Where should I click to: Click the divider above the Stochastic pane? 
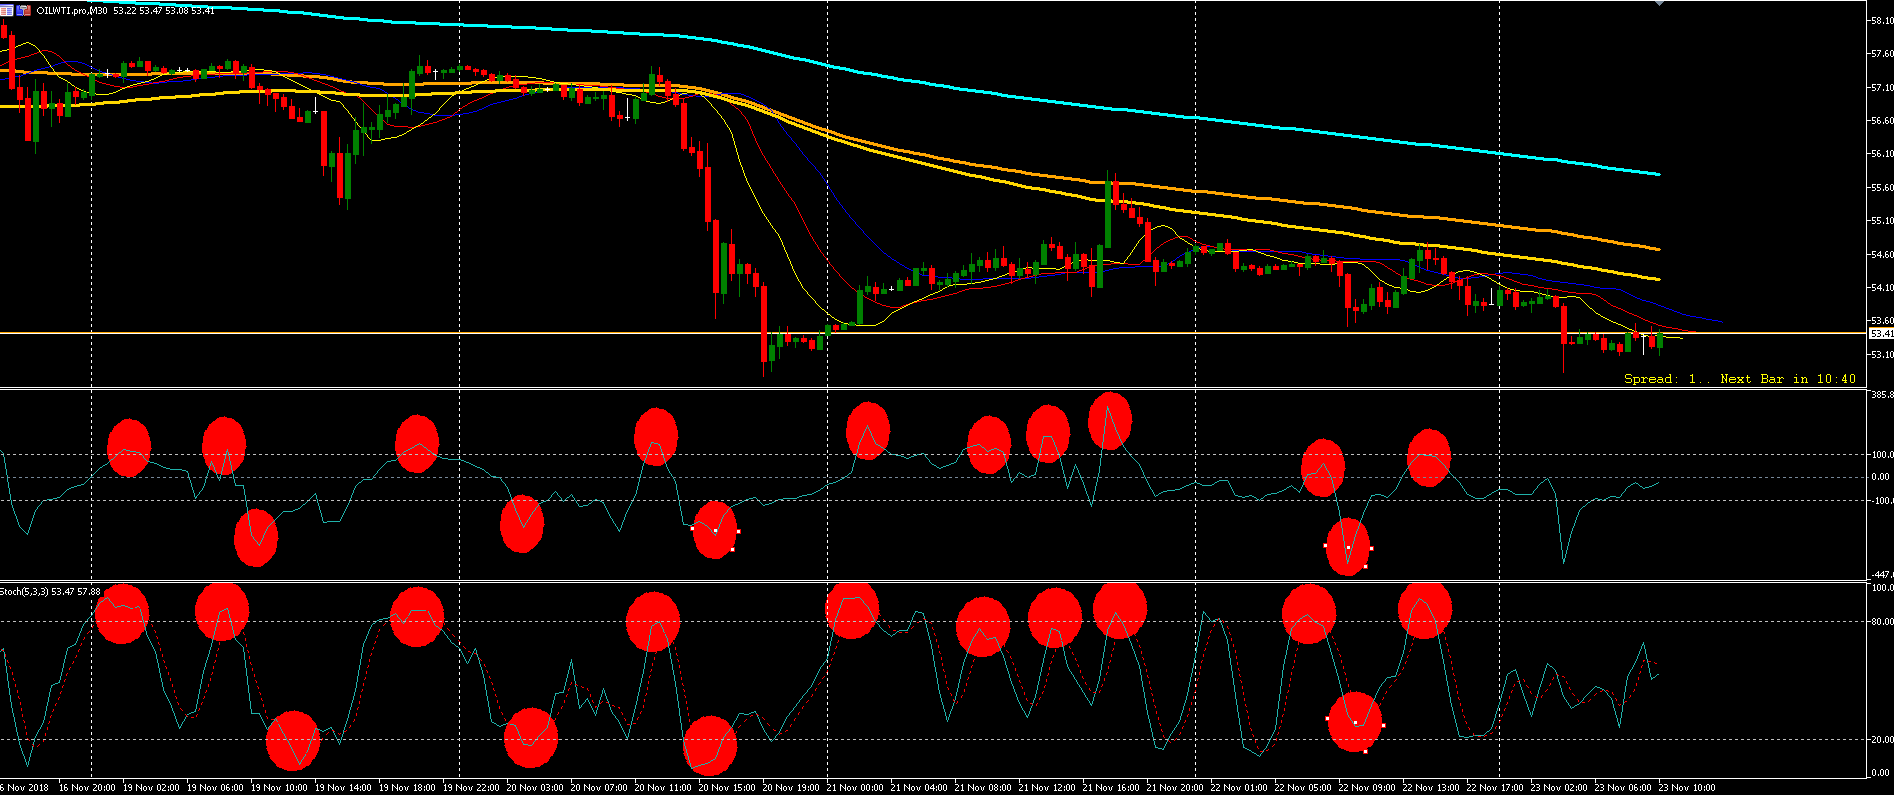point(900,581)
